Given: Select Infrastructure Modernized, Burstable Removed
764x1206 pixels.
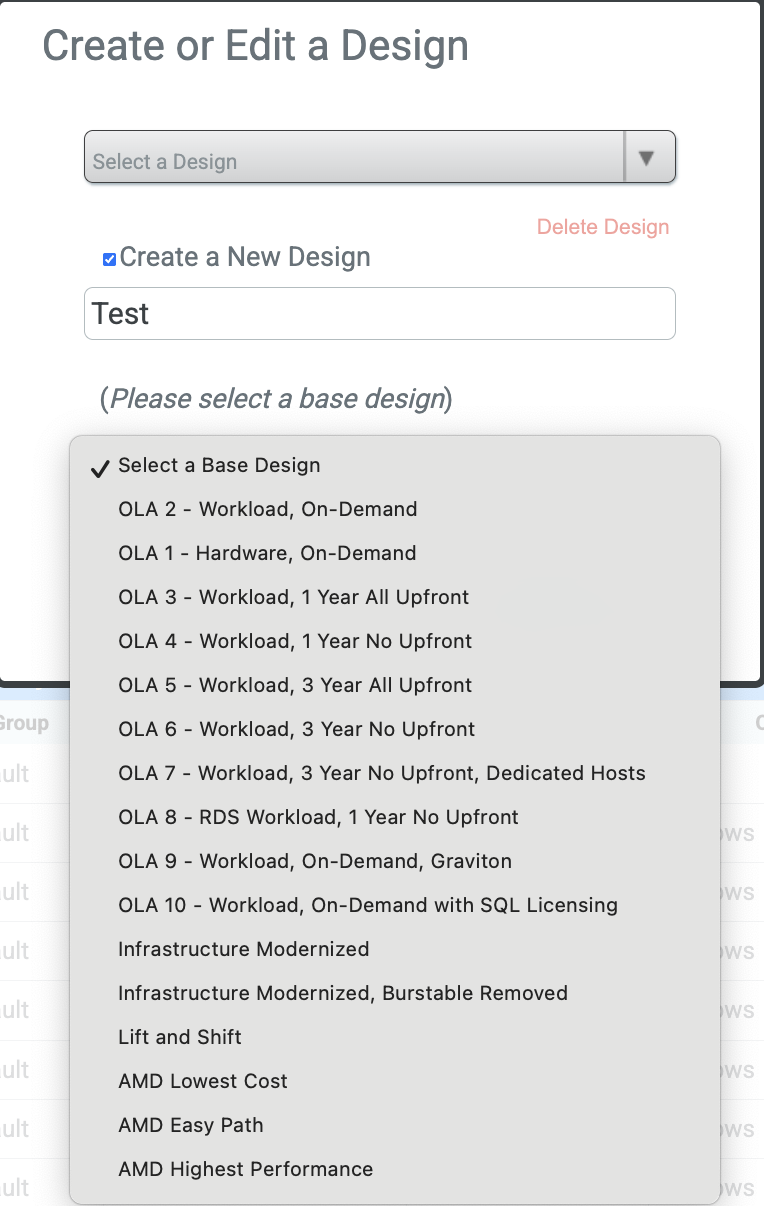Looking at the screenshot, I should pos(342,993).
